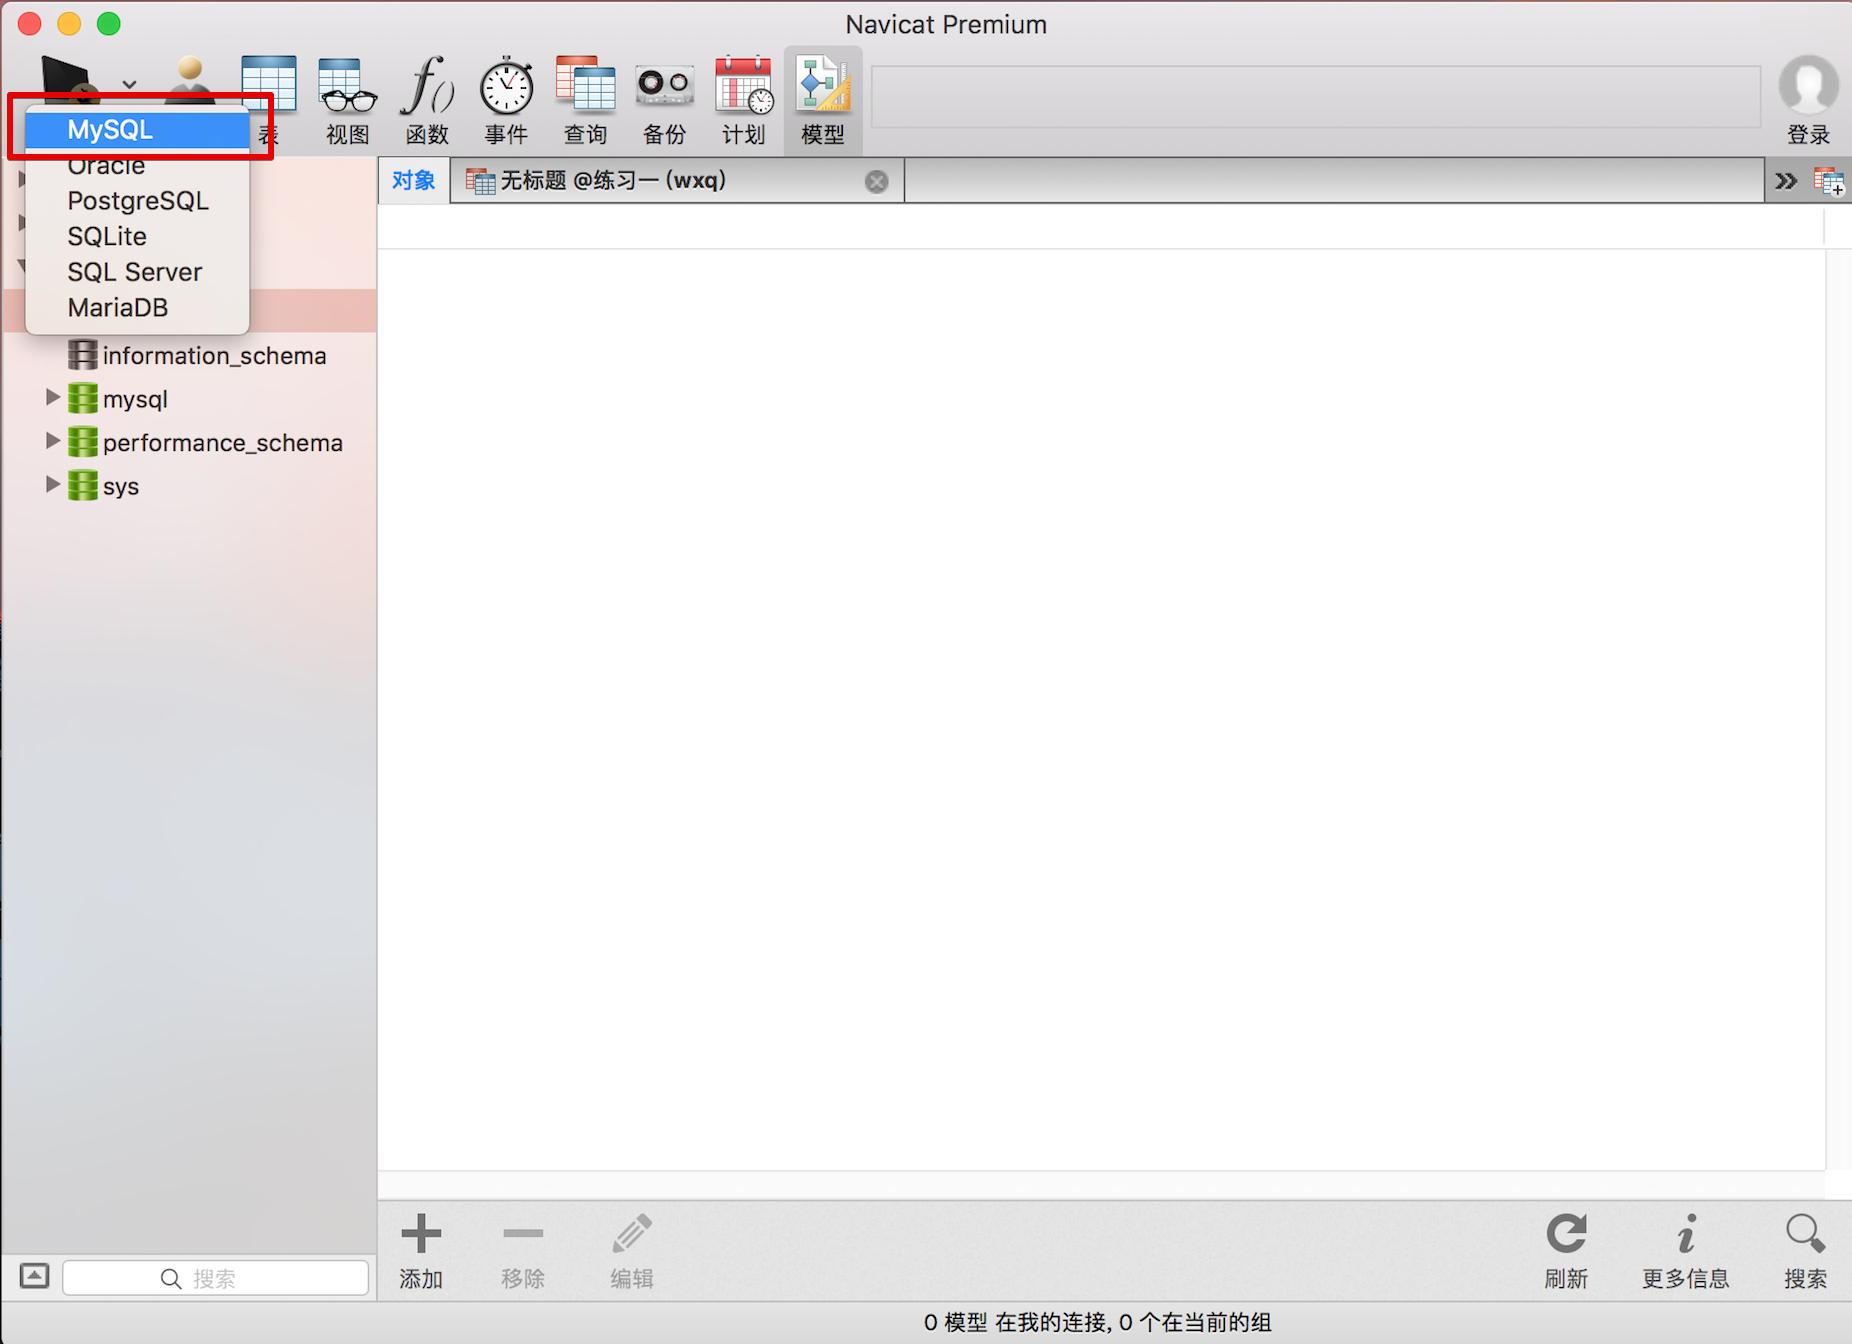Open the Event (事件) stopwatch icon
Screen dimensions: 1852x1344
[507, 85]
